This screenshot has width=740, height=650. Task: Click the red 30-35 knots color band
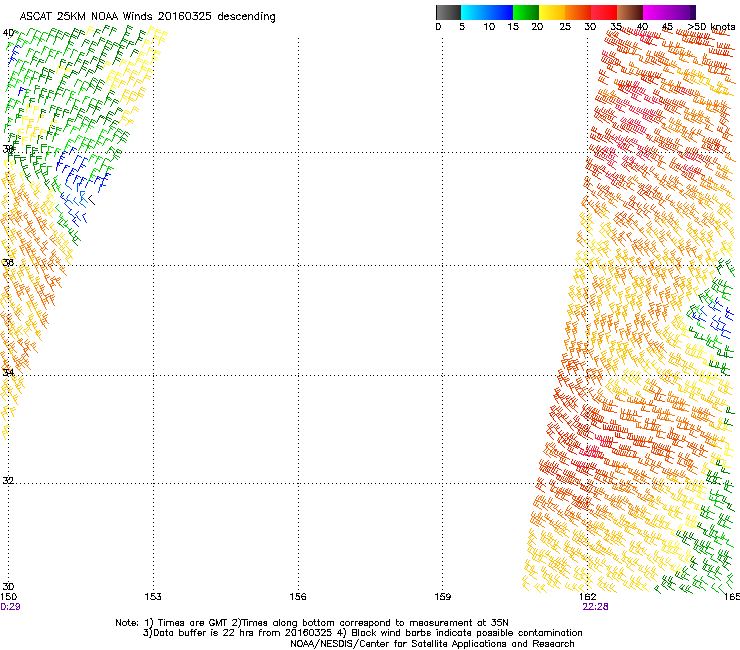tap(604, 12)
